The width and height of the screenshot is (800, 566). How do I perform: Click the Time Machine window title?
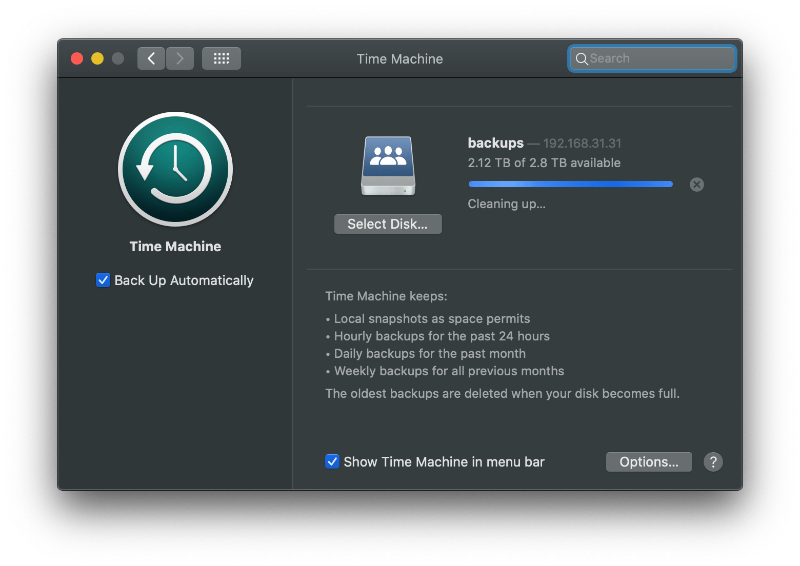[399, 59]
